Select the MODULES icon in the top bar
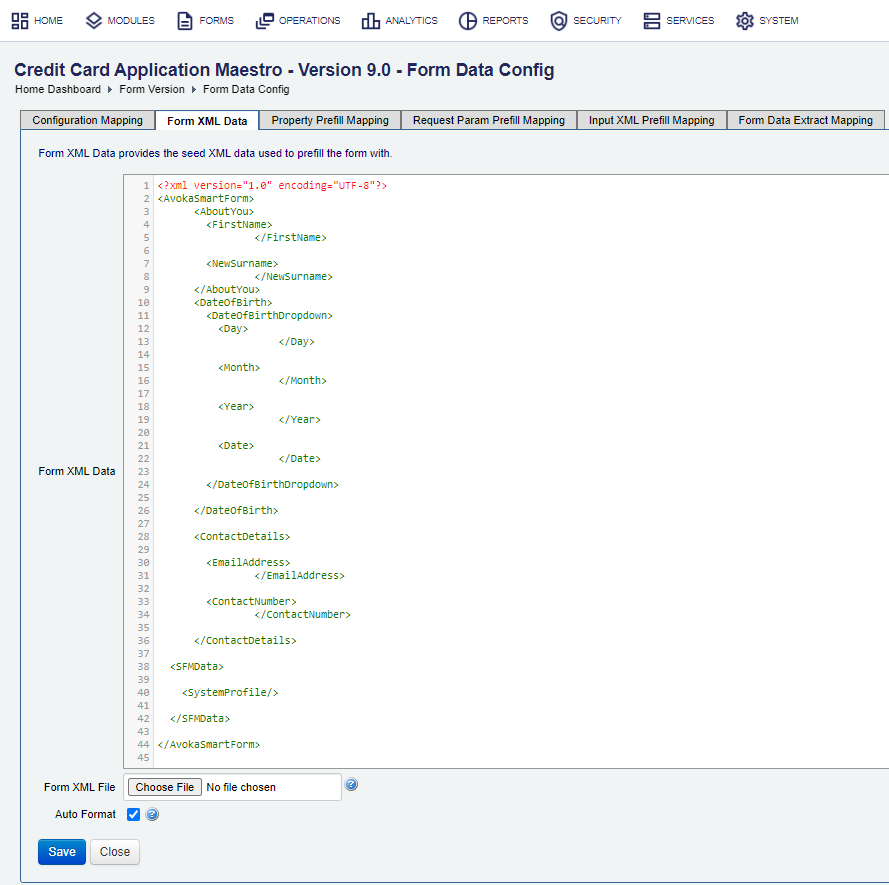Viewport: 889px width, 885px height. 93,20
